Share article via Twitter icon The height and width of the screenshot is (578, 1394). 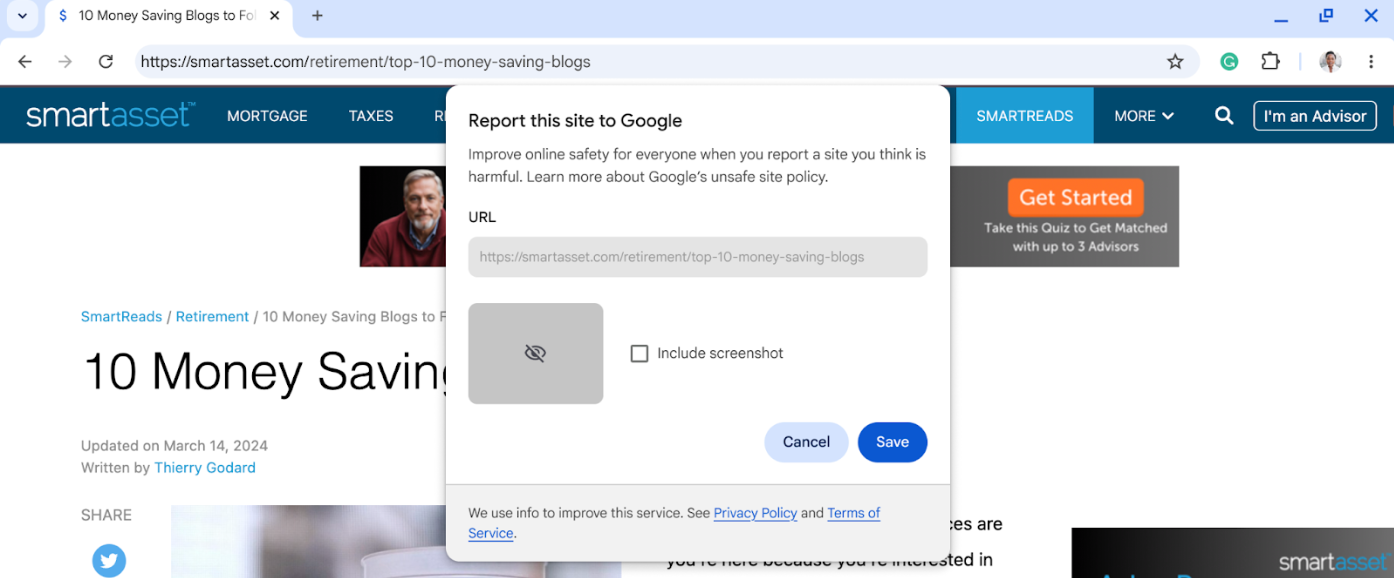[x=109, y=560]
